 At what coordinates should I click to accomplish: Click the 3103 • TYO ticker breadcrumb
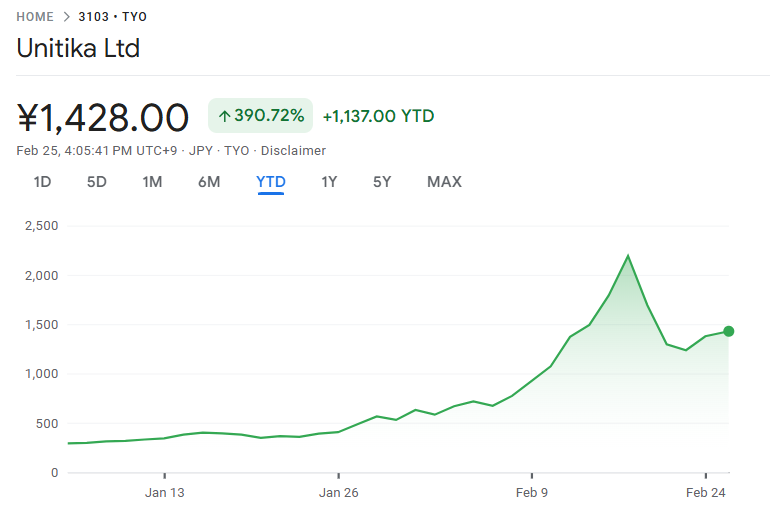[x=112, y=17]
